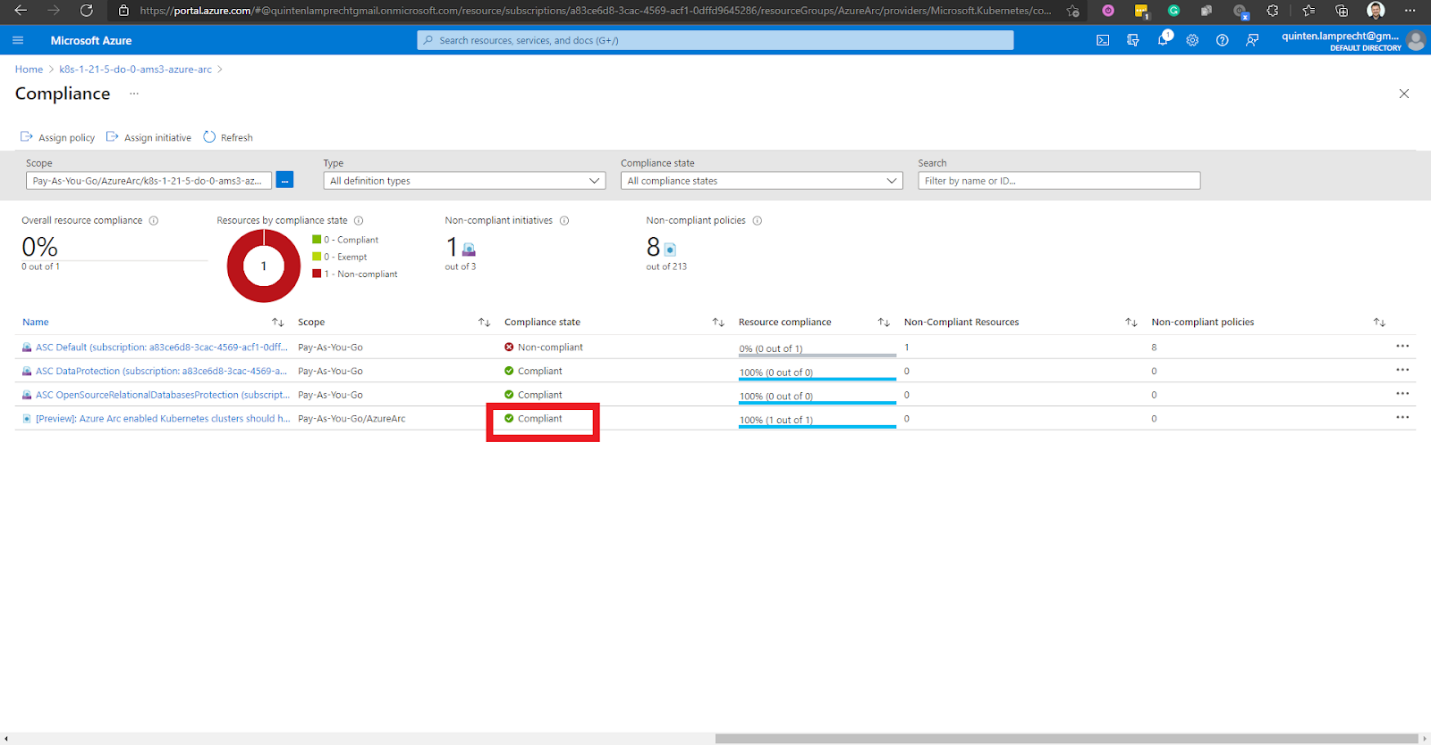Image resolution: width=1431 pixels, height=745 pixels.
Task: Close the Compliance blade
Action: [x=1404, y=93]
